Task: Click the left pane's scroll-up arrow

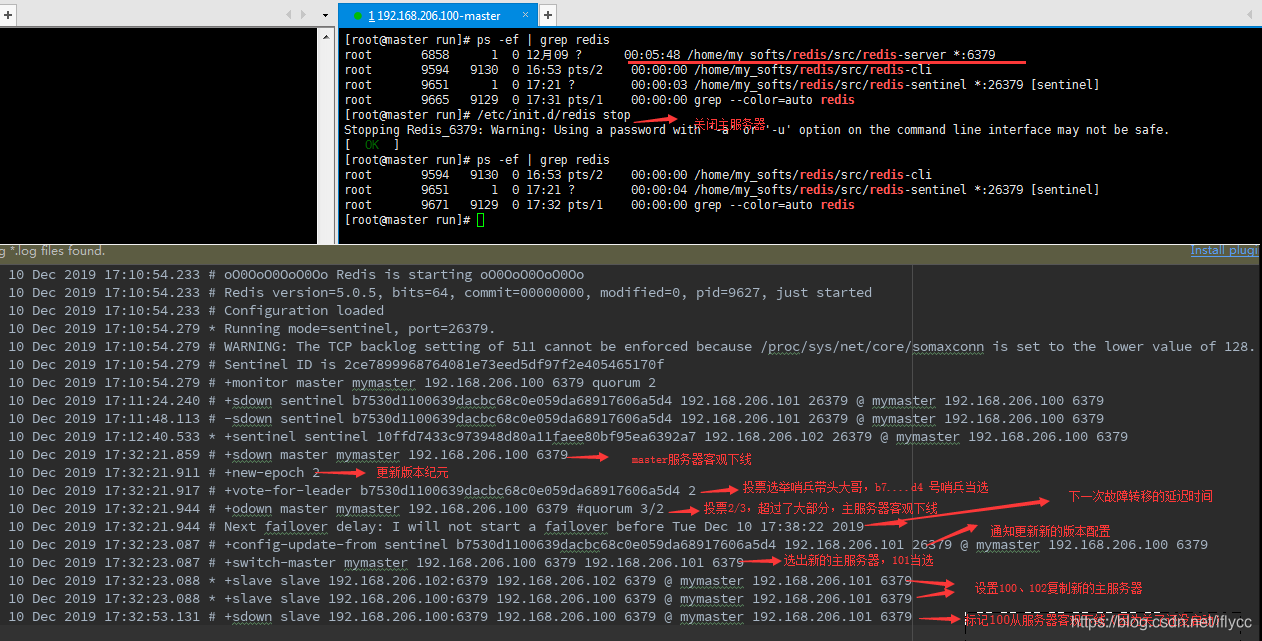Action: pos(326,35)
